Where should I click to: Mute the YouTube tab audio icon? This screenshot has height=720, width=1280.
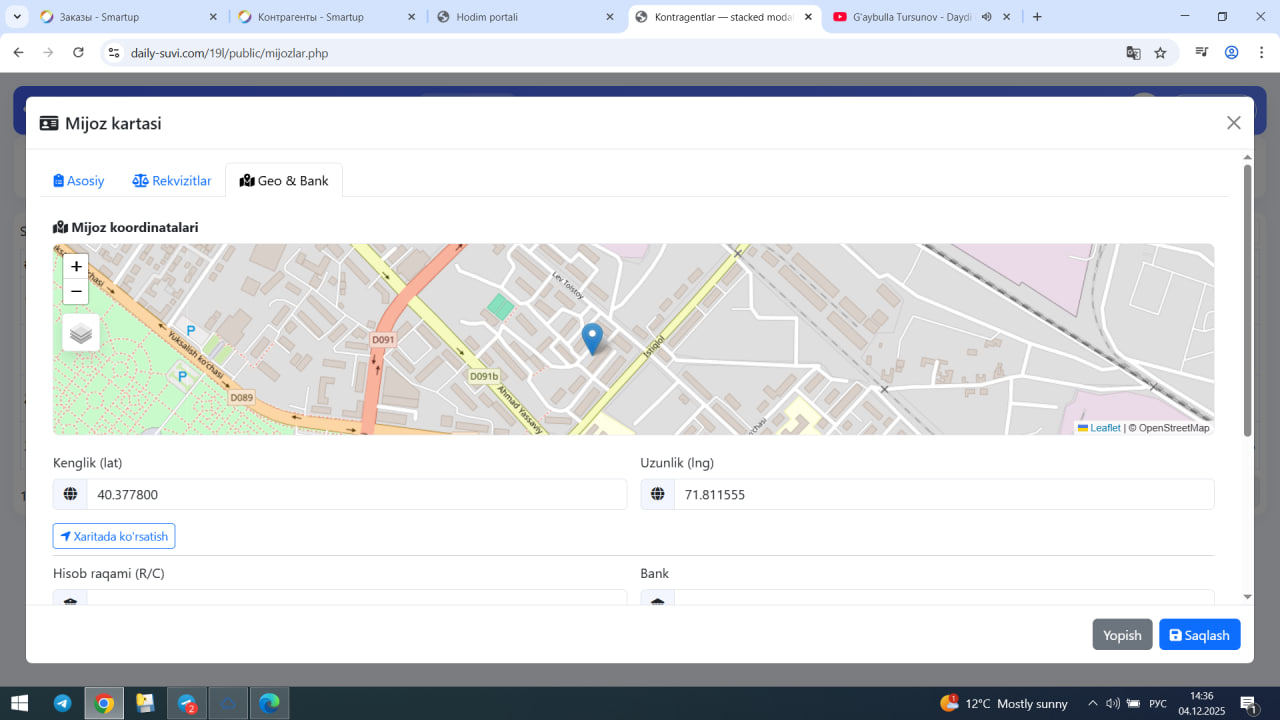coord(986,17)
